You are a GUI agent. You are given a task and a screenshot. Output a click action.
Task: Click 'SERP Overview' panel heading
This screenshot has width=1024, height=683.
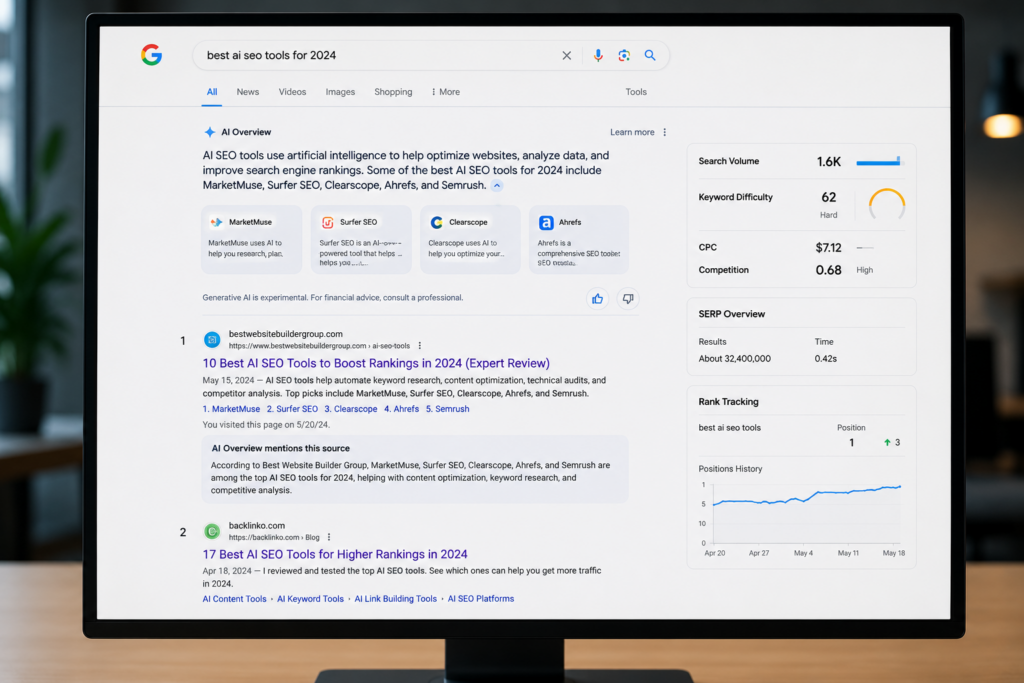pyautogui.click(x=731, y=314)
